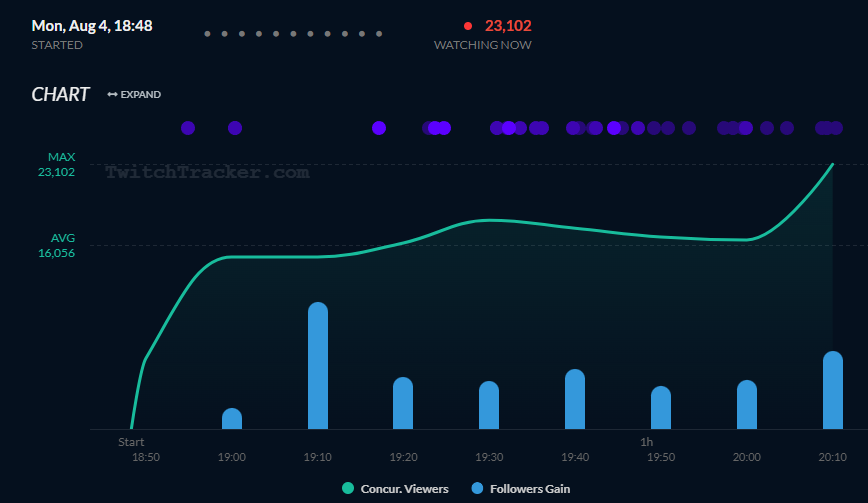Click the Mon, Aug 4, 18:48 start date
Viewport: 868px width, 503px height.
pyautogui.click(x=92, y=25)
